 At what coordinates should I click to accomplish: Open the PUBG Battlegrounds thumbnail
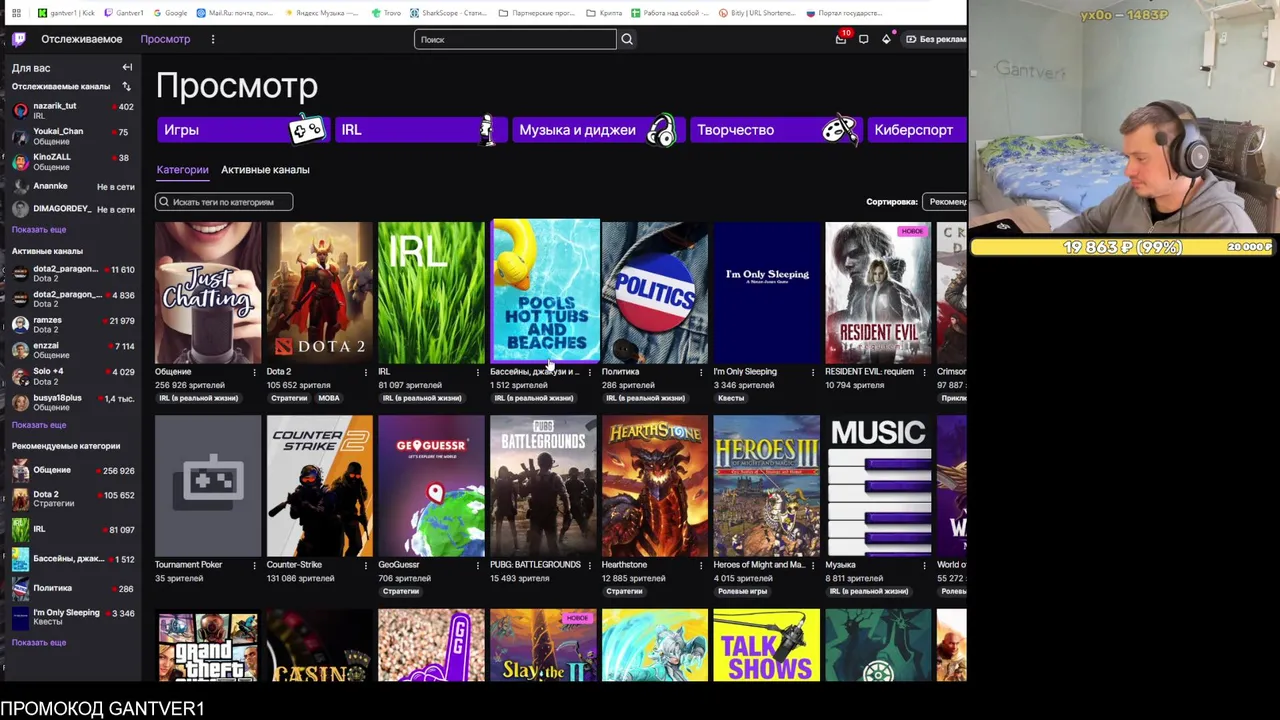pyautogui.click(x=543, y=486)
